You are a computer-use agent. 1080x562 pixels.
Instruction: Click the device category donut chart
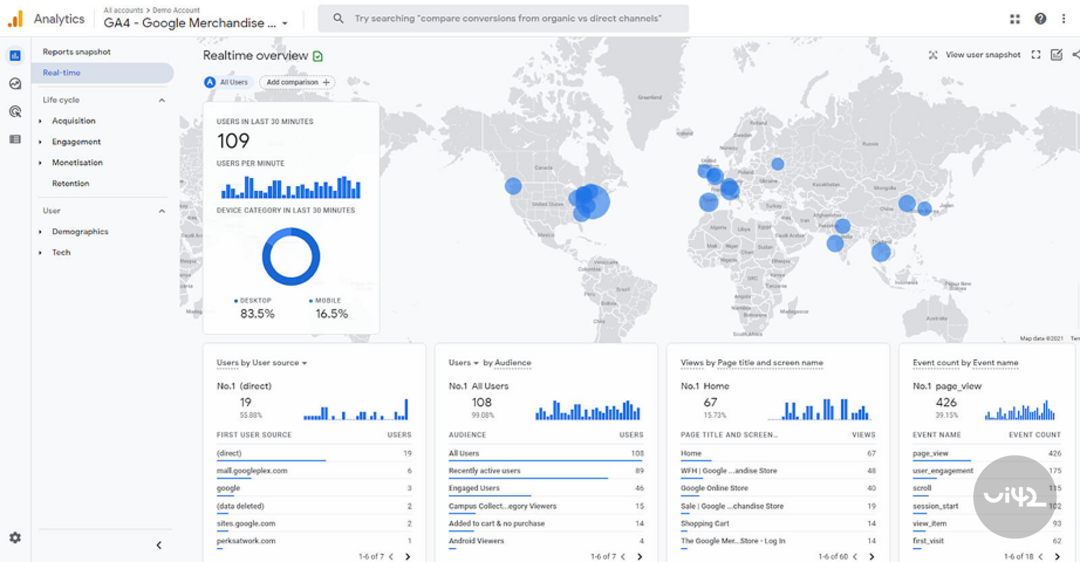291,257
